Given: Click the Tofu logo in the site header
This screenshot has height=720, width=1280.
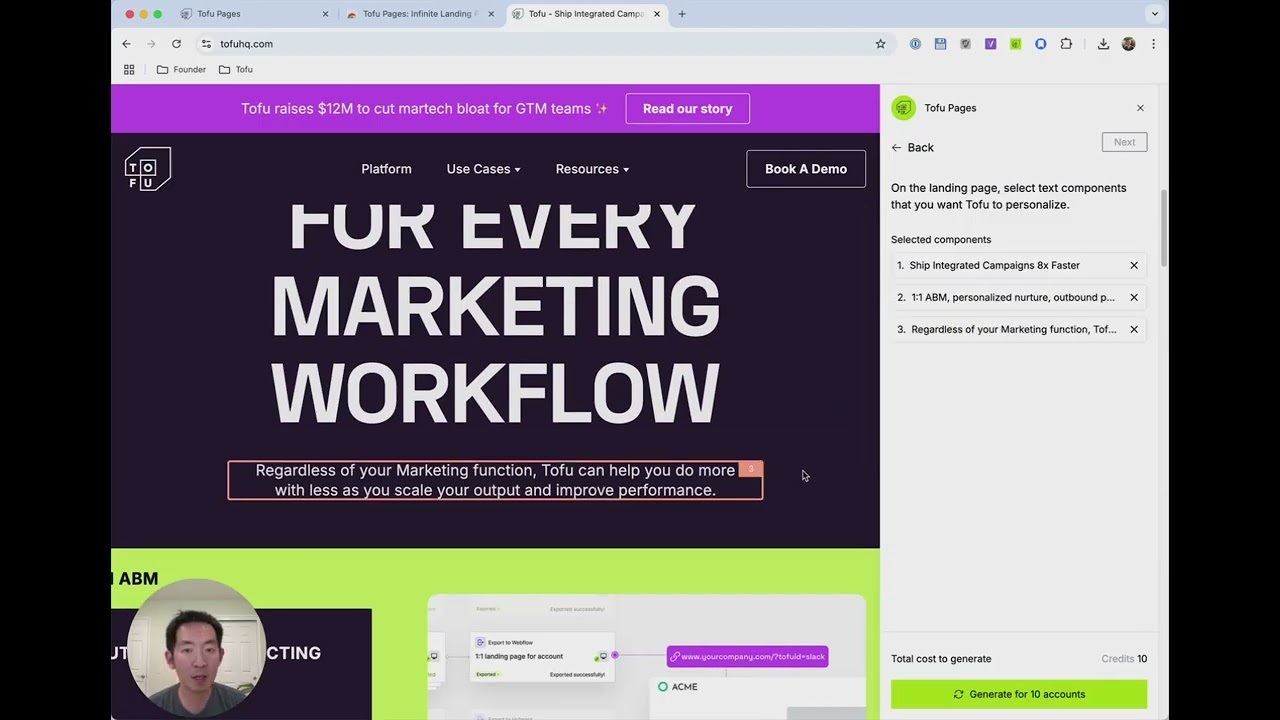Looking at the screenshot, I should 147,169.
